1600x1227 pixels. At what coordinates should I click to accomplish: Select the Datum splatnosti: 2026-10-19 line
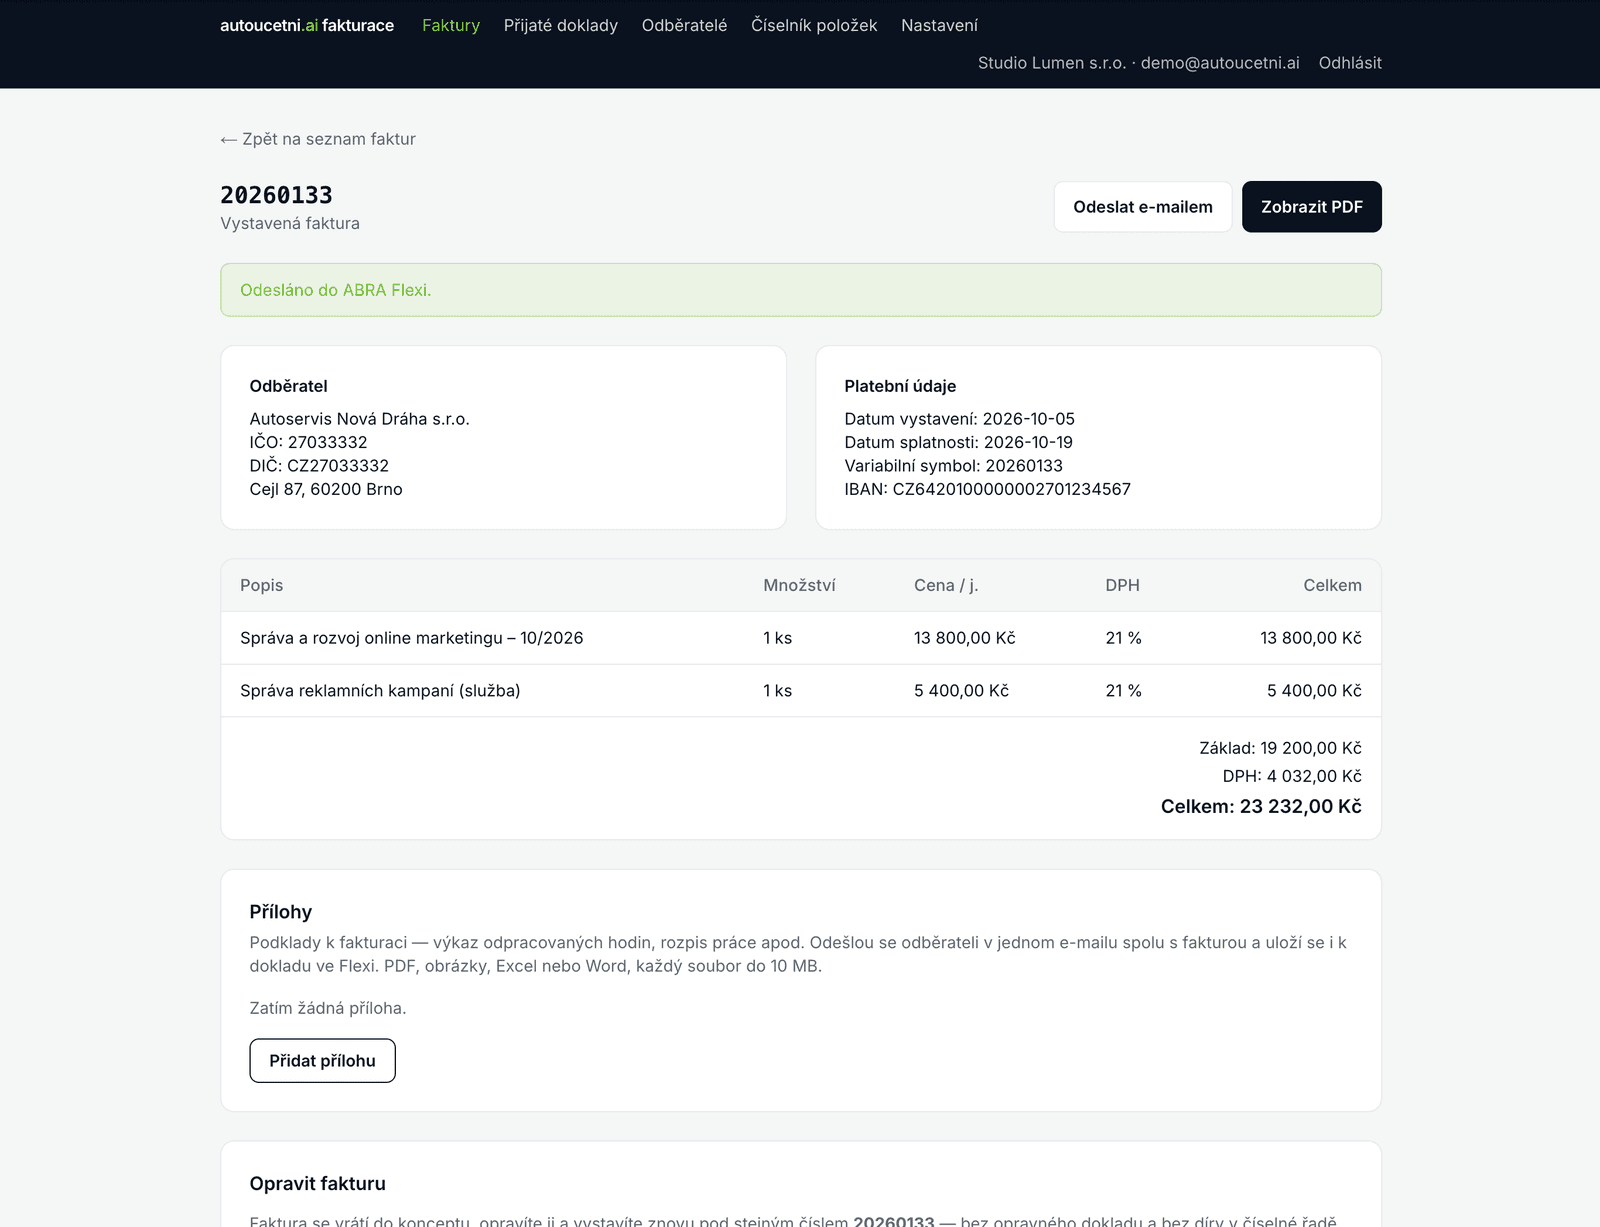coord(959,442)
